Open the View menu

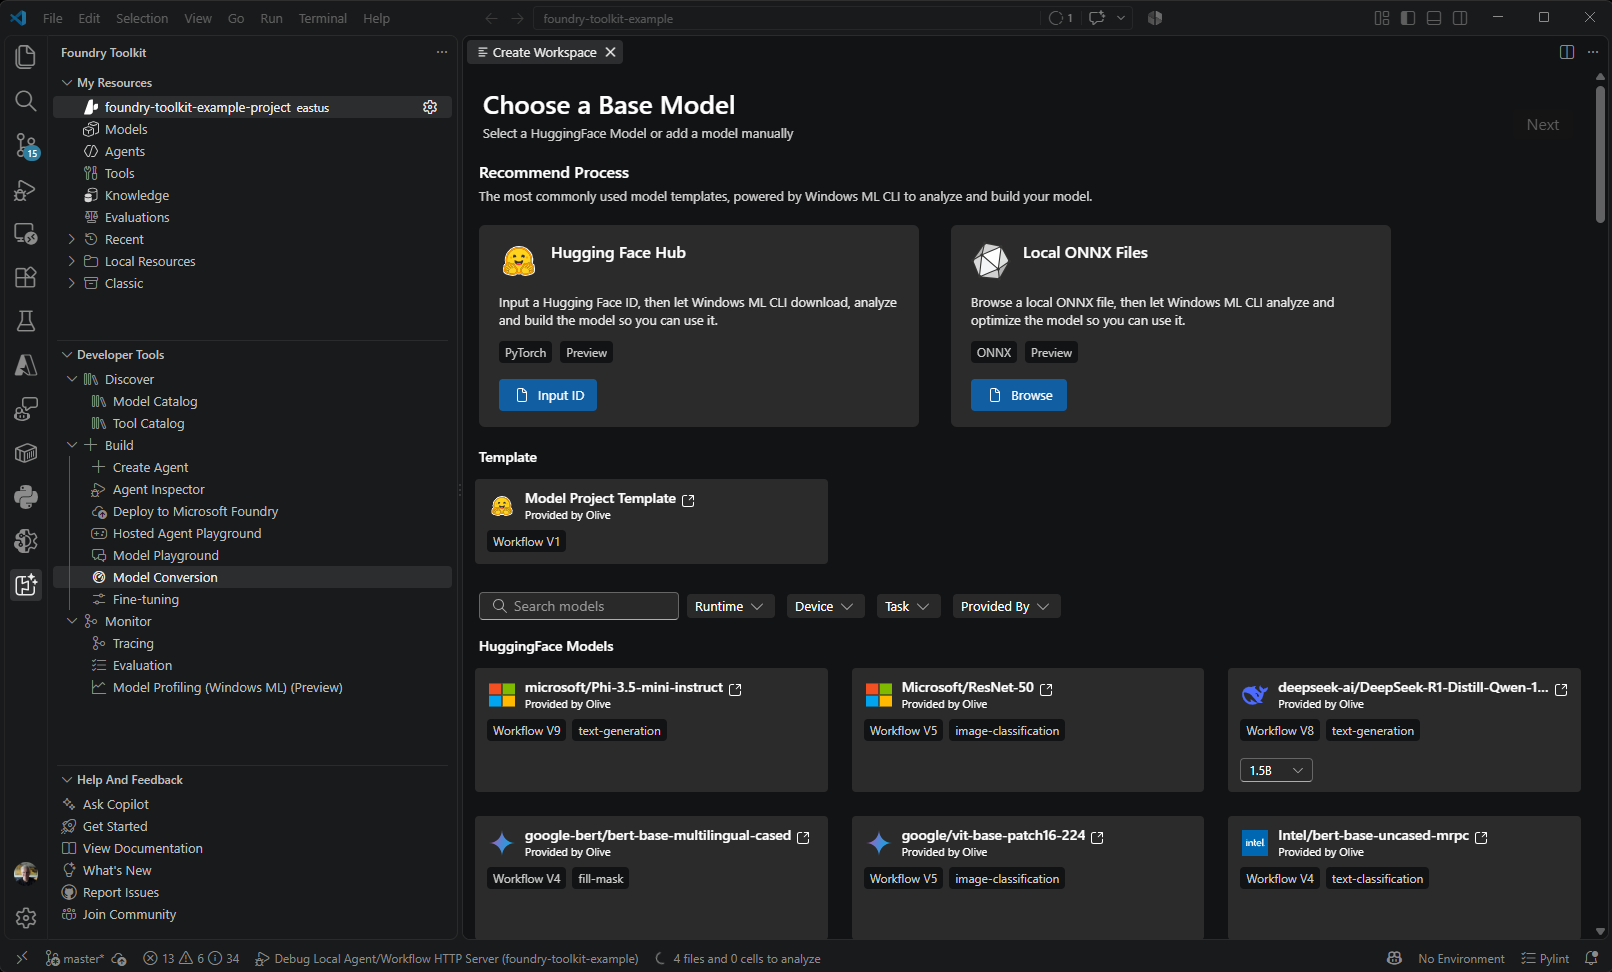pos(198,18)
